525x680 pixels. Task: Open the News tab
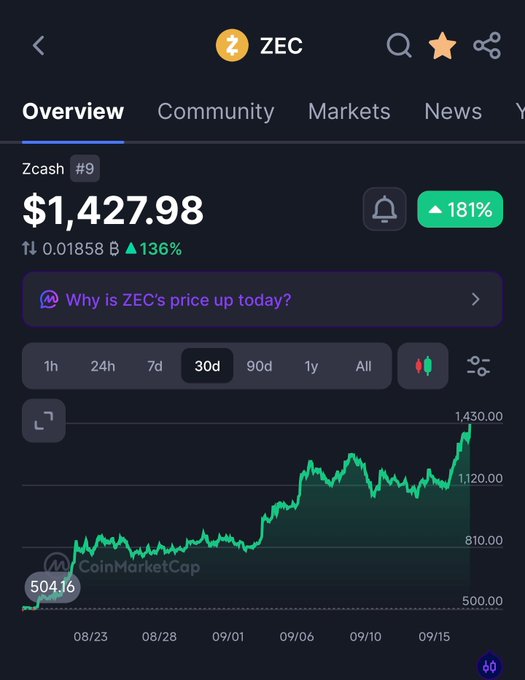click(x=453, y=111)
